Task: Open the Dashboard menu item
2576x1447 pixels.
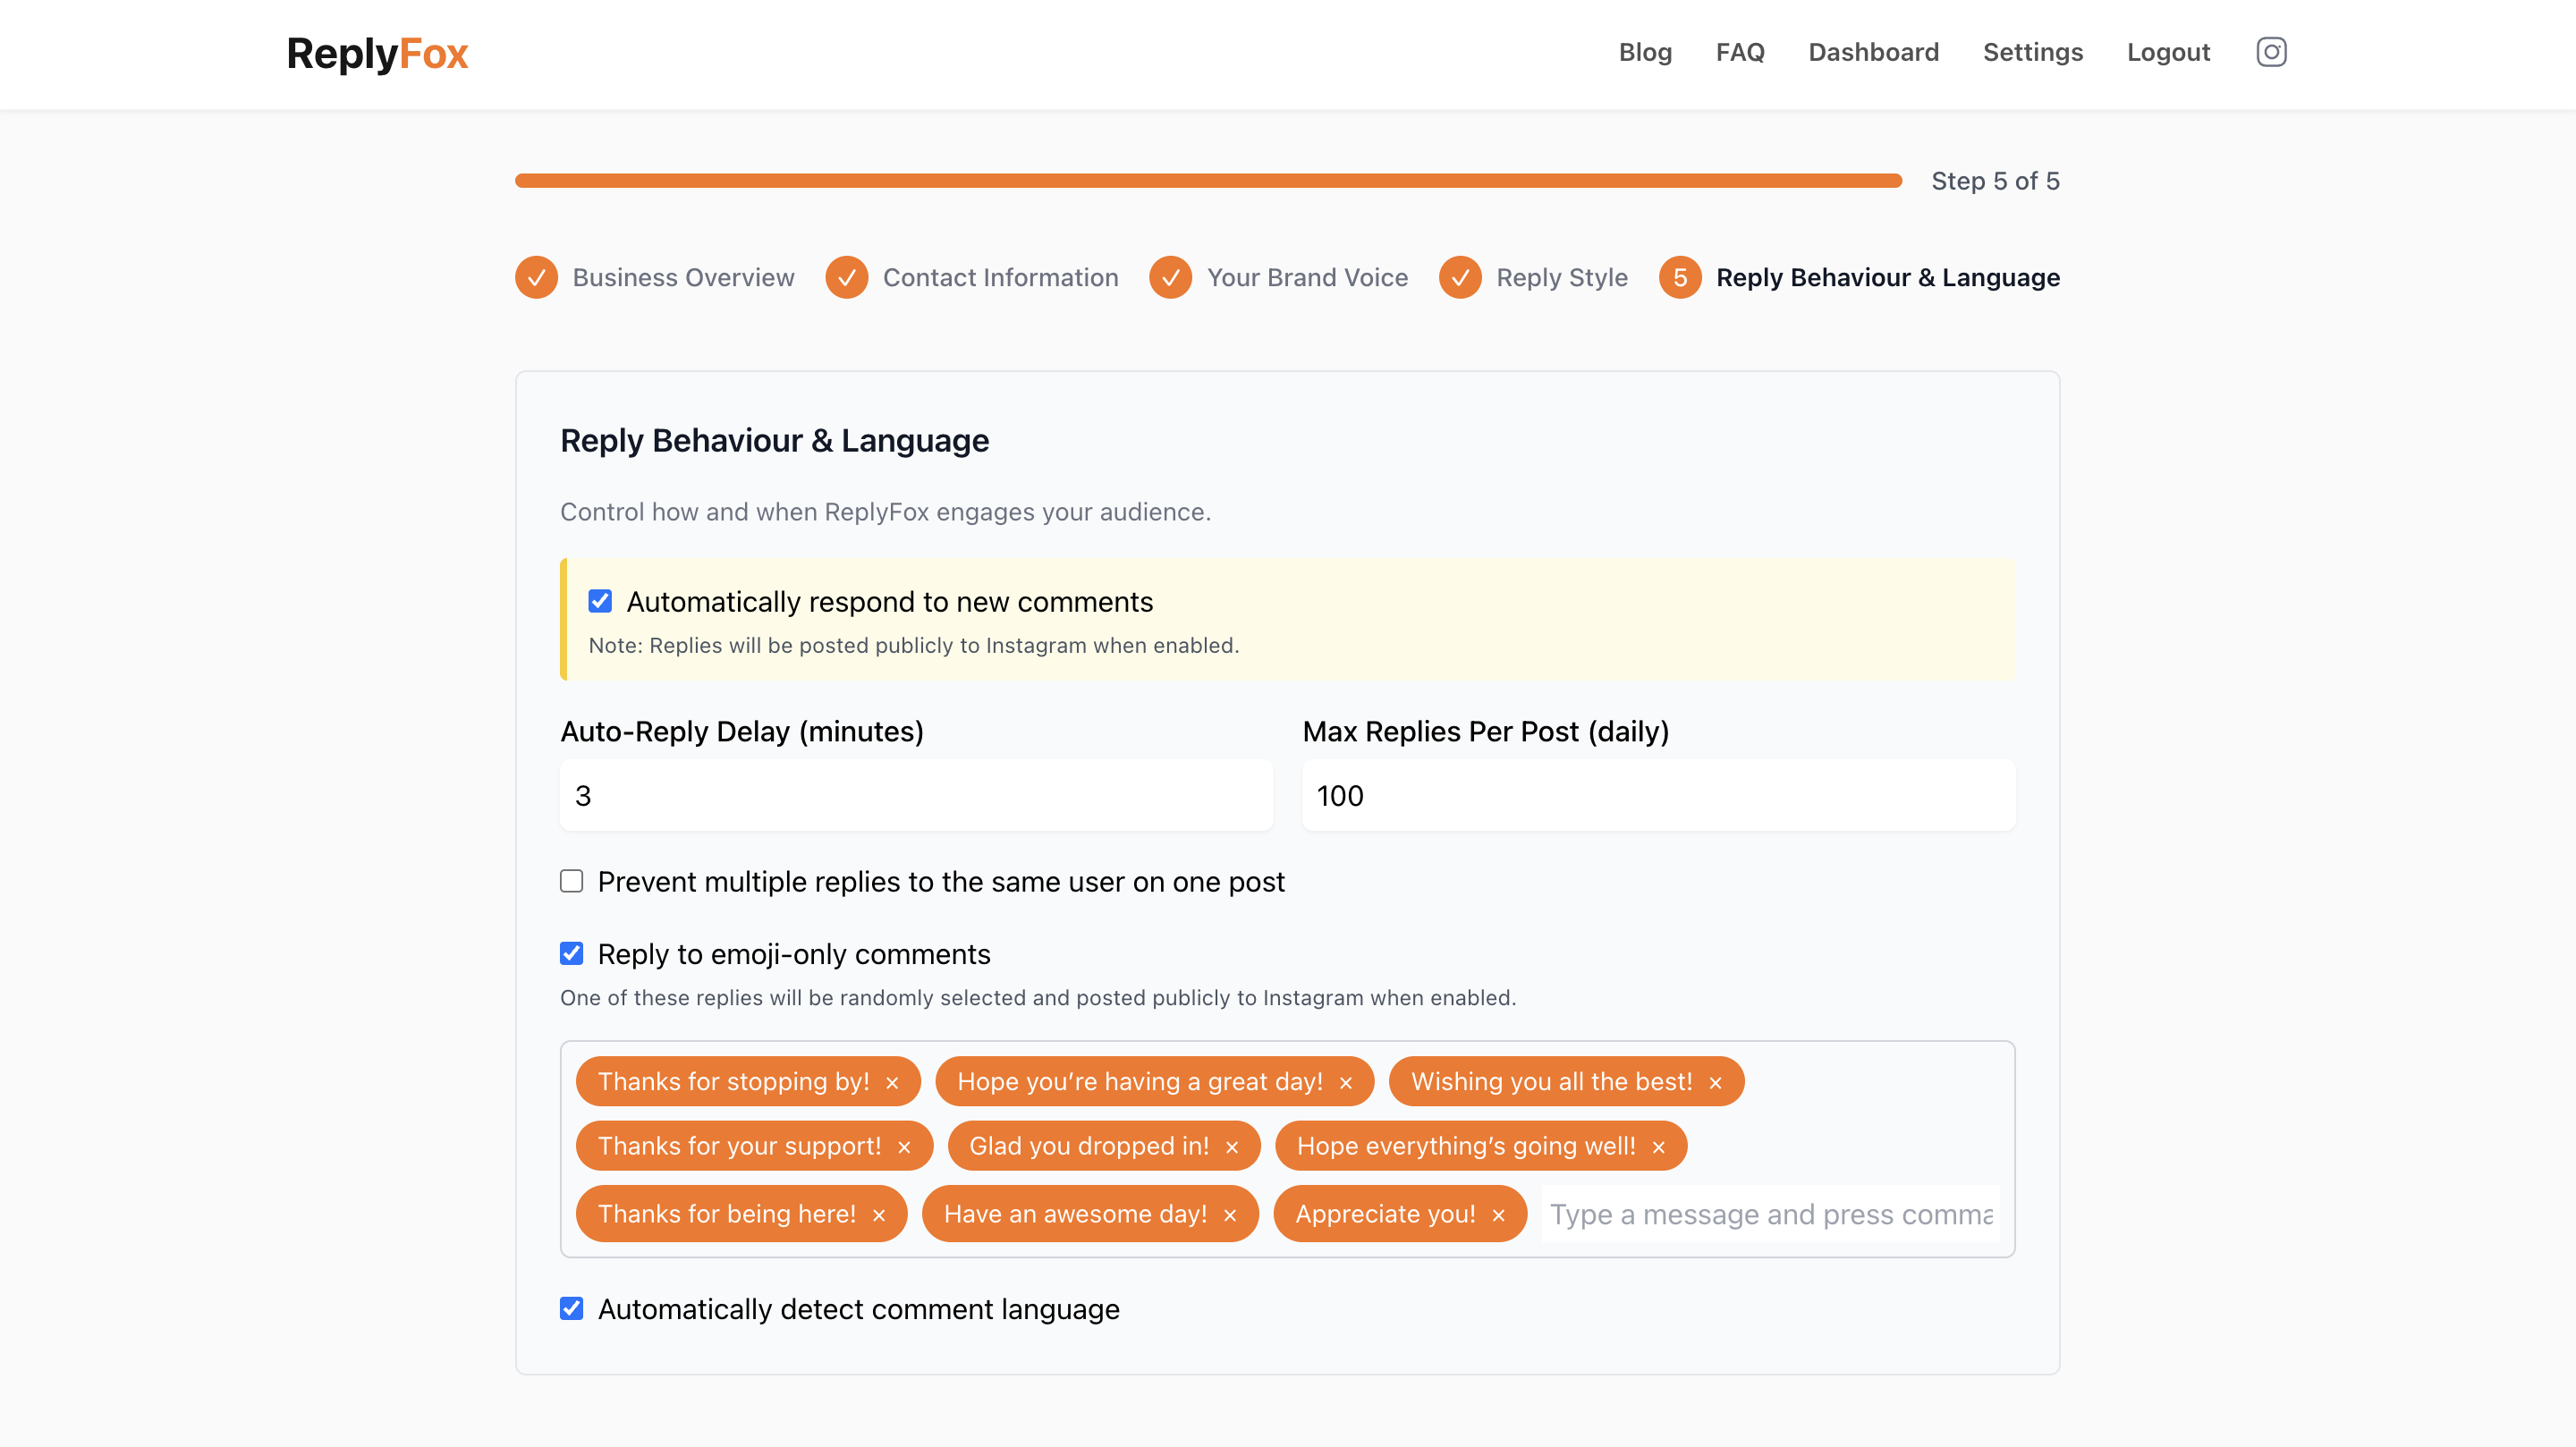Action: point(1873,52)
